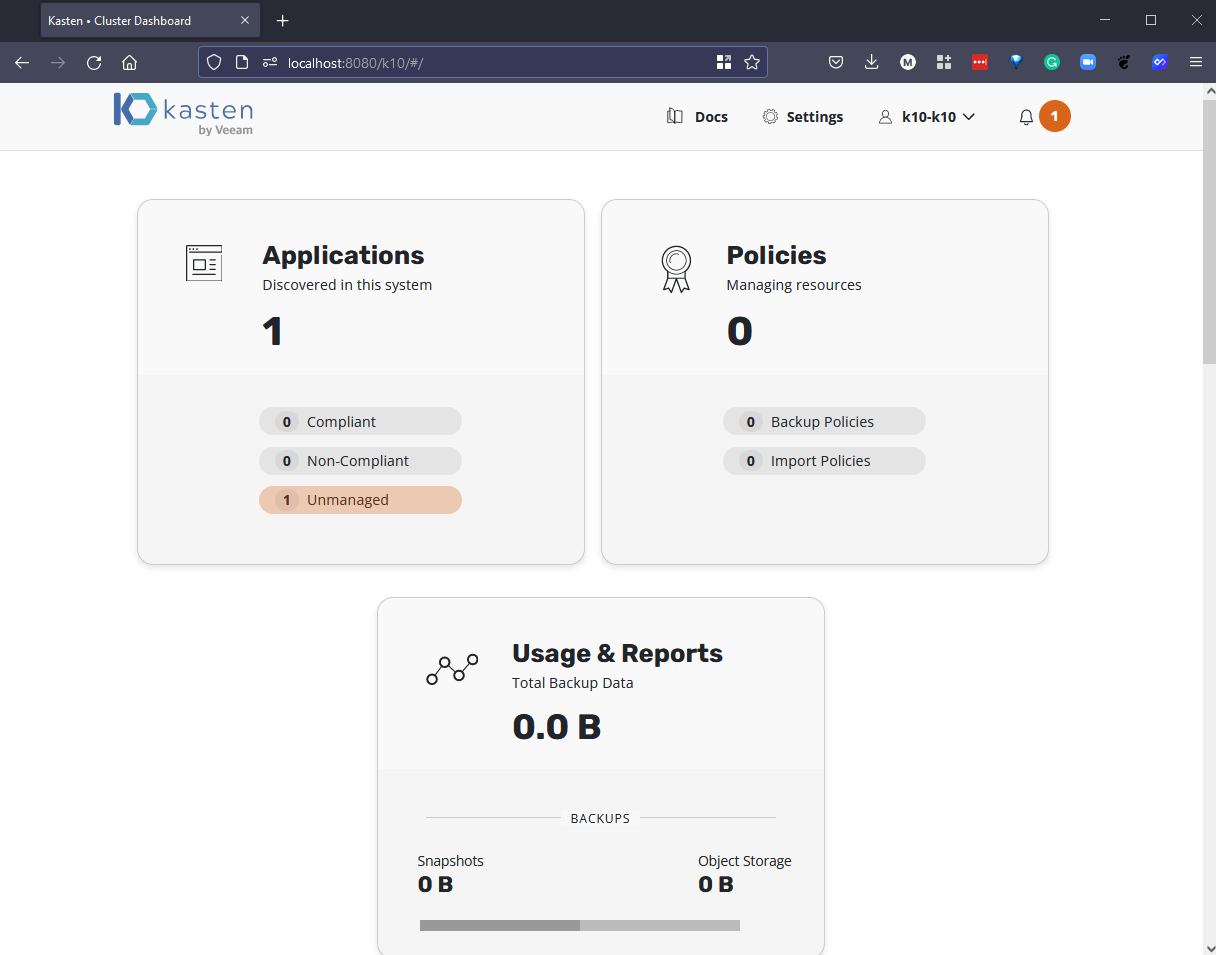
Task: Open the Firefox hamburger application menu
Action: click(x=1195, y=62)
